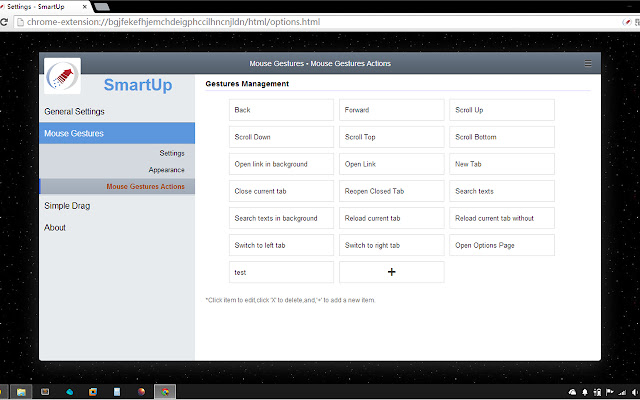Click the SmartUp rocket logo
This screenshot has width=640, height=400.
[63, 76]
